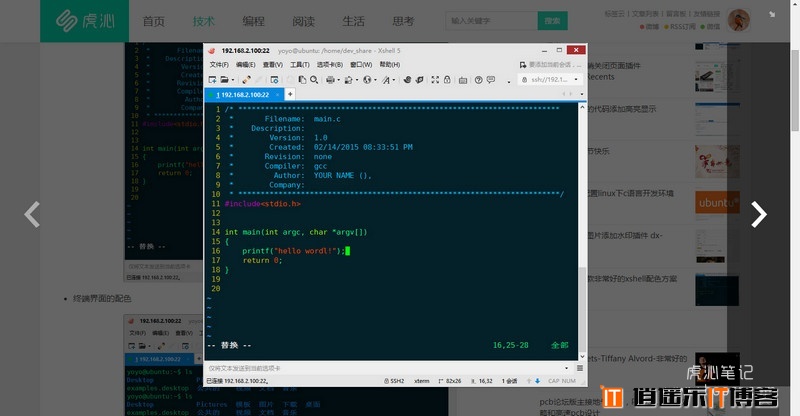Viewport: 800px width, 416px height.
Task: Click the New session icon in Xshell toolbar
Action: pos(212,80)
